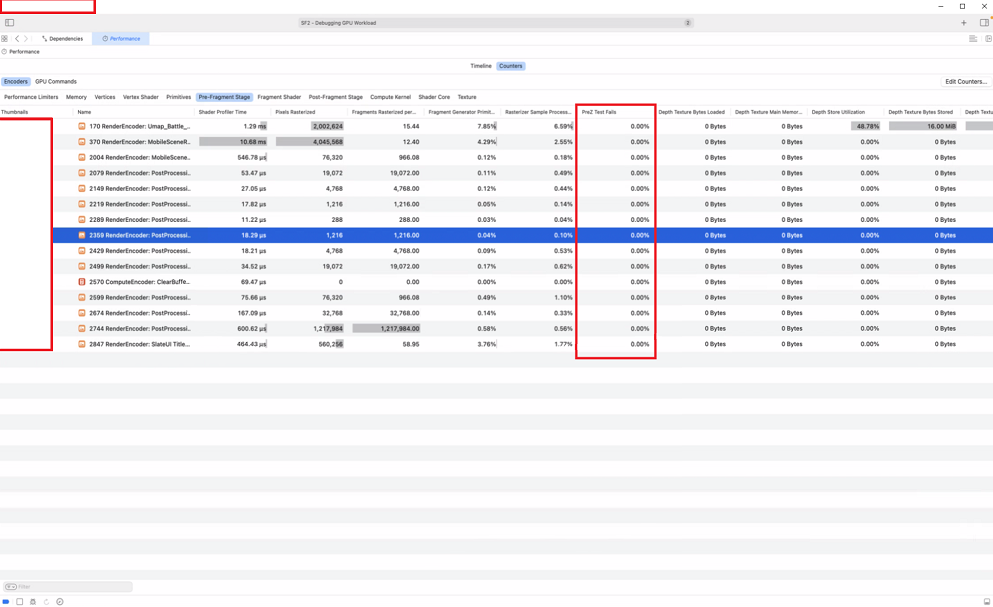Select the Counters view toggle
Screen dimensions: 993x607
click(510, 66)
